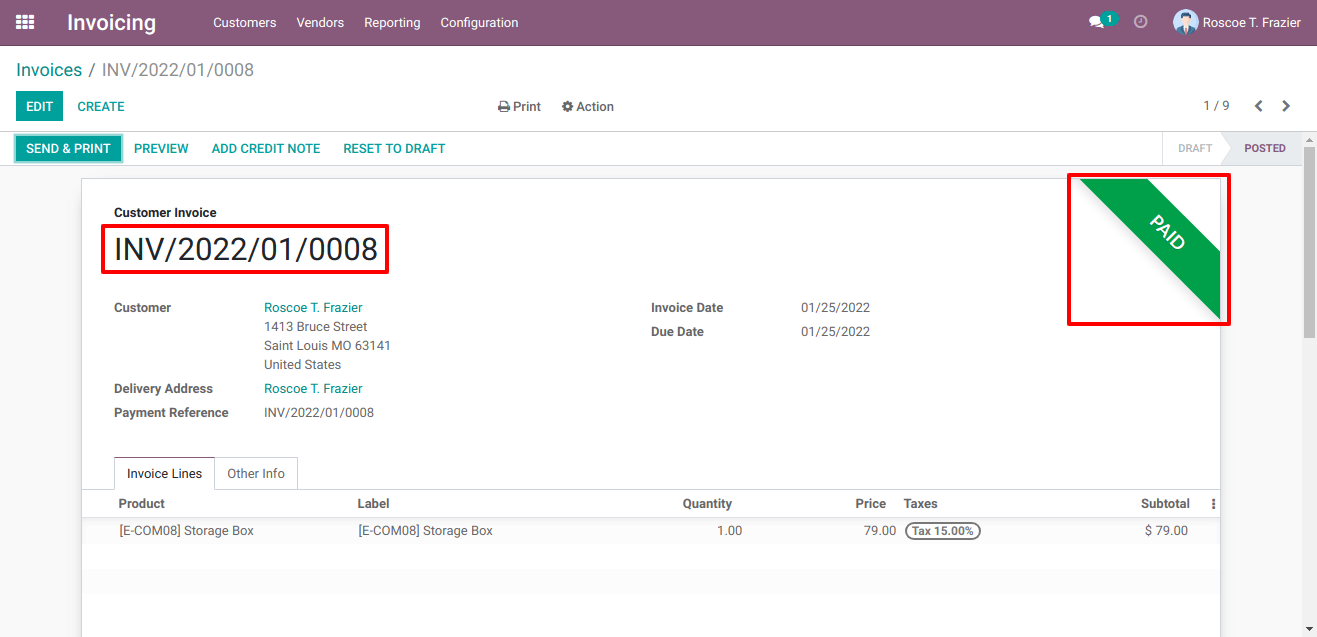Click the Invoice Date value 01/25/2022
Image resolution: width=1317 pixels, height=637 pixels.
point(835,308)
